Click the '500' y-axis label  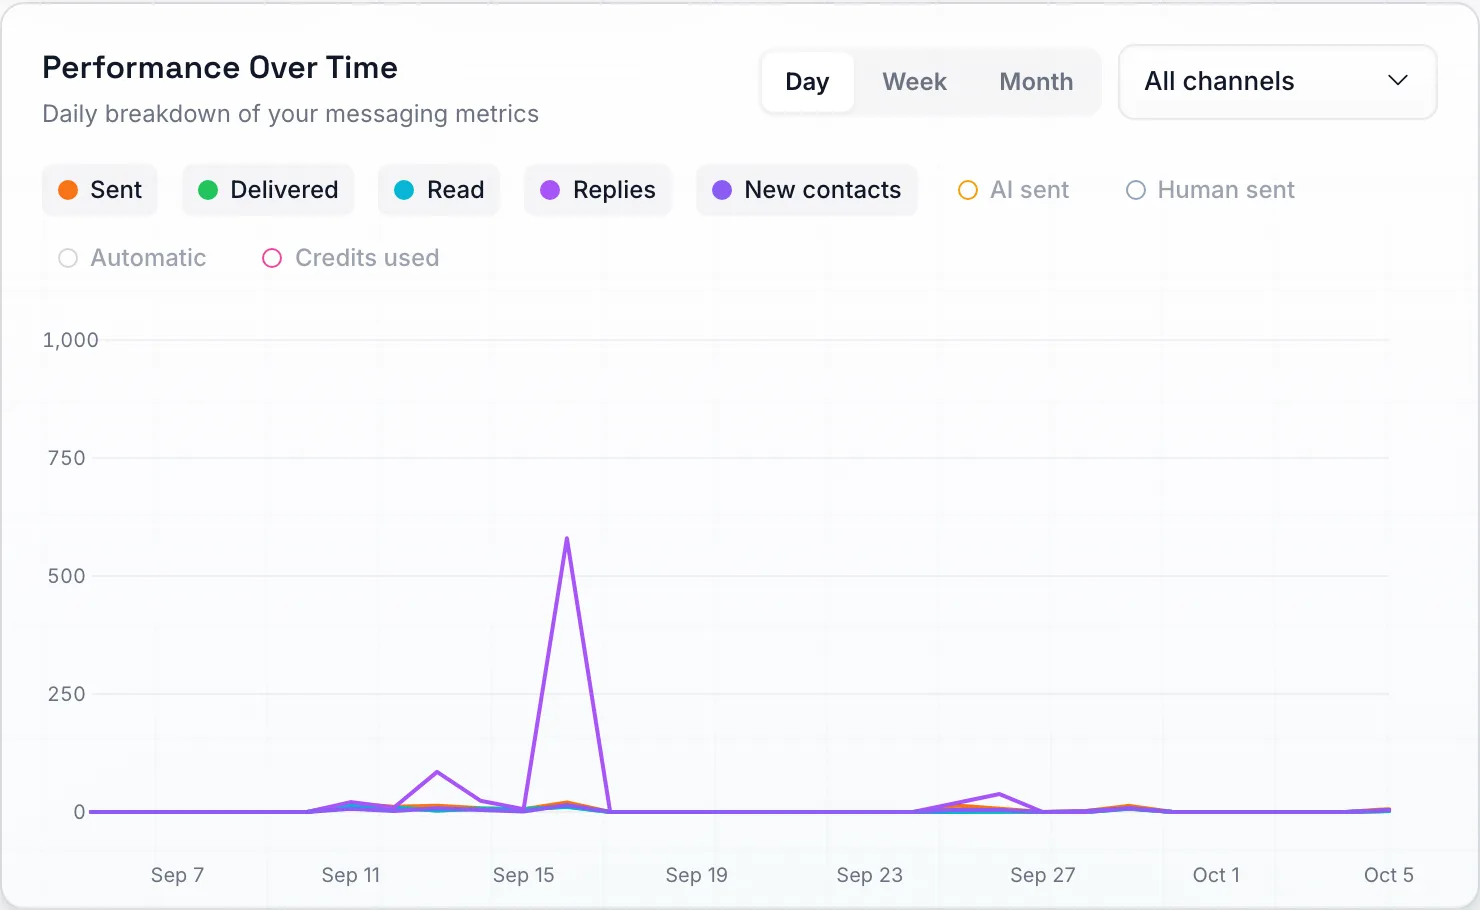pos(67,576)
